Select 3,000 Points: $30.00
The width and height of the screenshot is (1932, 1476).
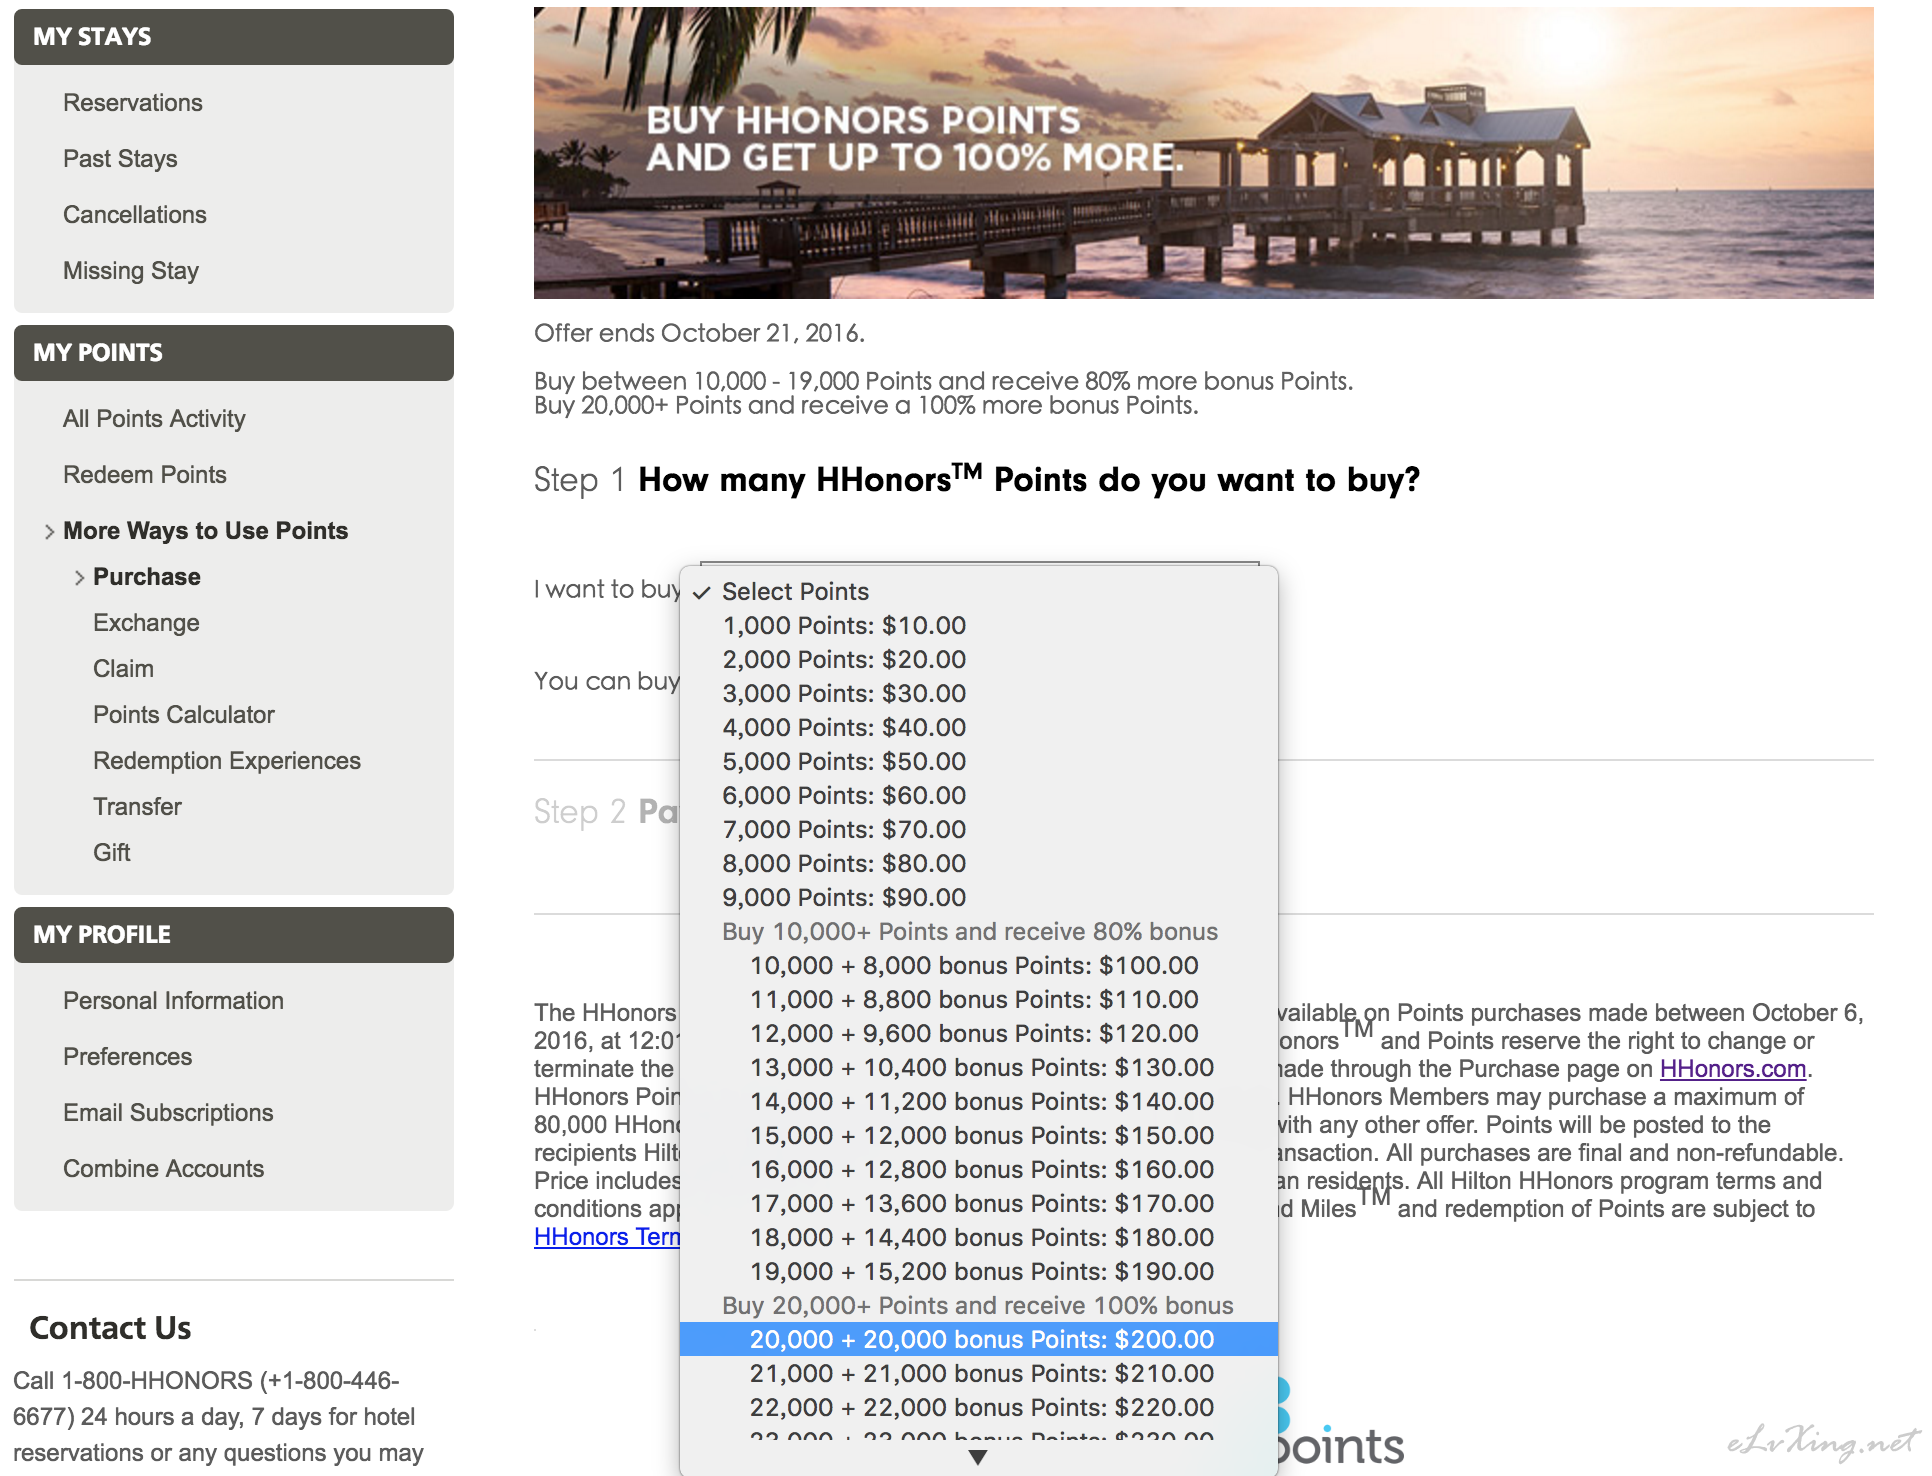pos(979,694)
